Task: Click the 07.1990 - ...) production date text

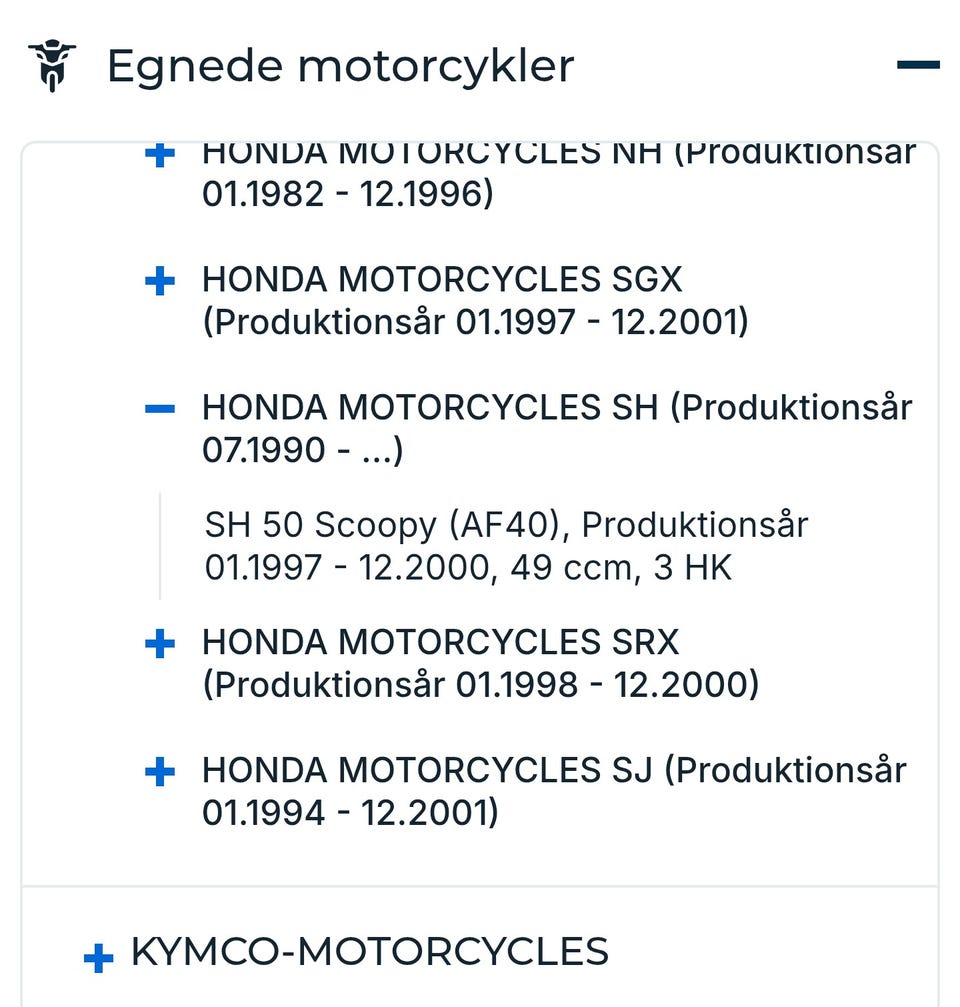Action: pyautogui.click(x=302, y=450)
